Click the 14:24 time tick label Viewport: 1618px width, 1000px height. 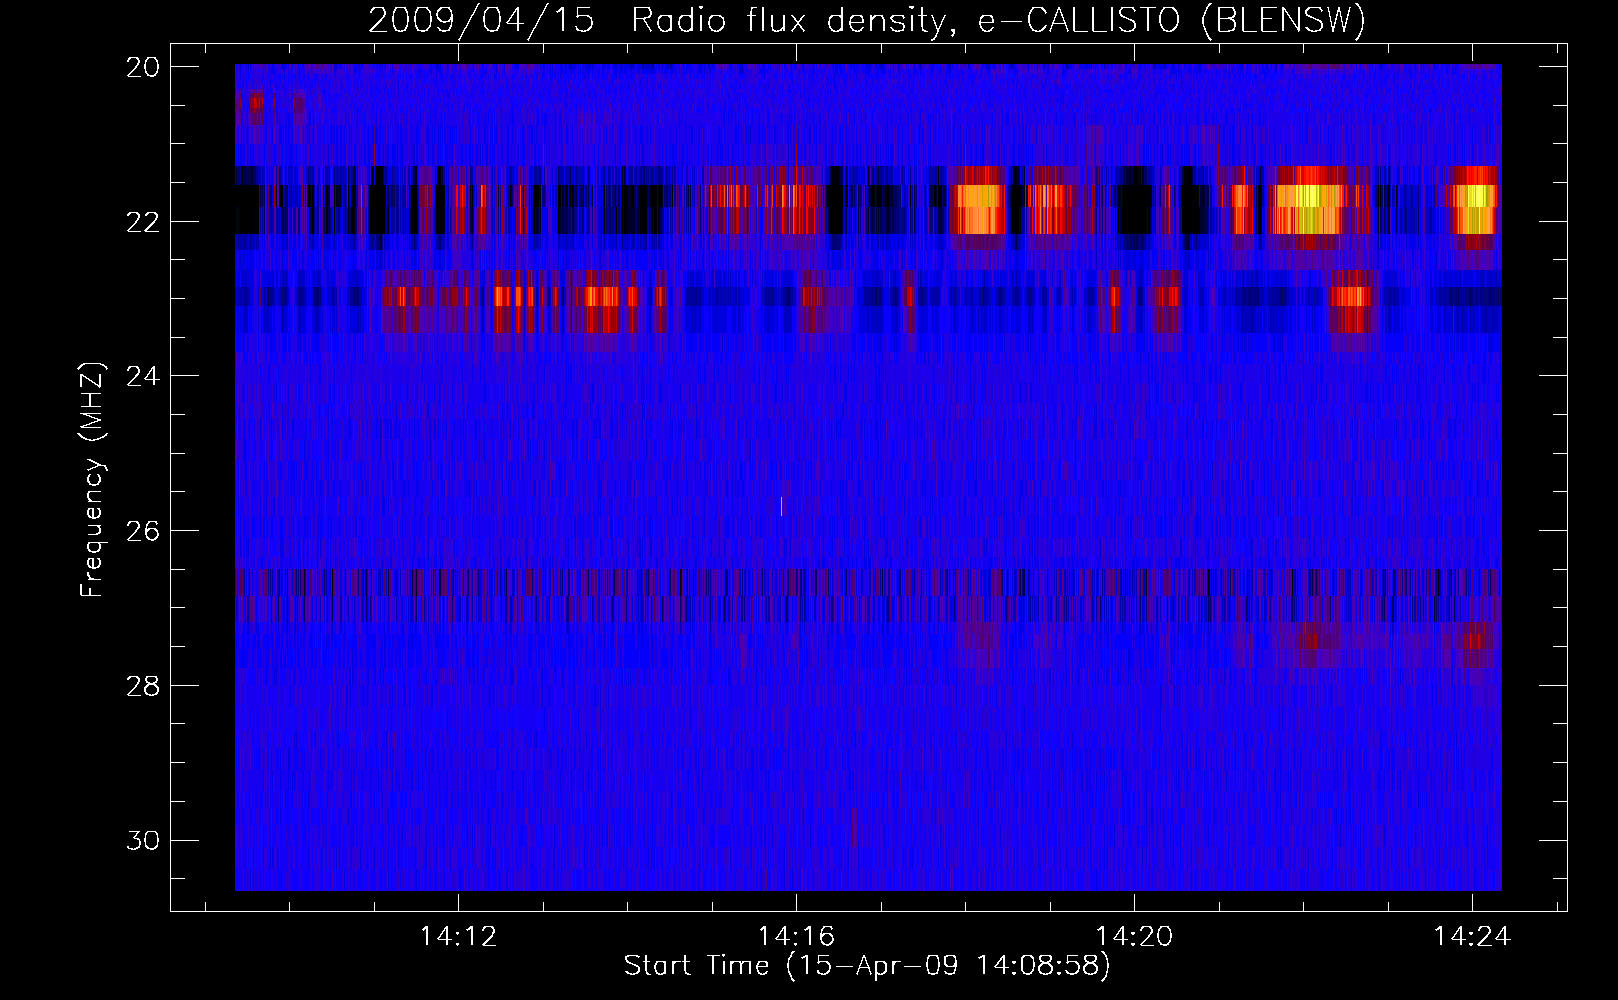(1472, 937)
